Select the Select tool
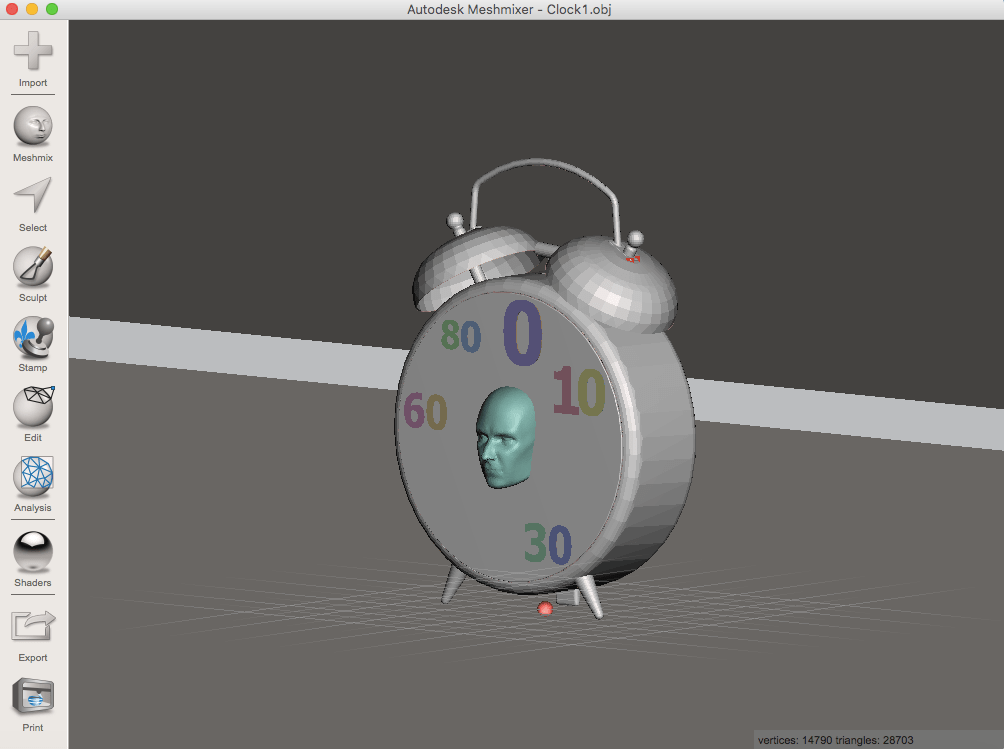This screenshot has height=749, width=1004. [x=32, y=198]
